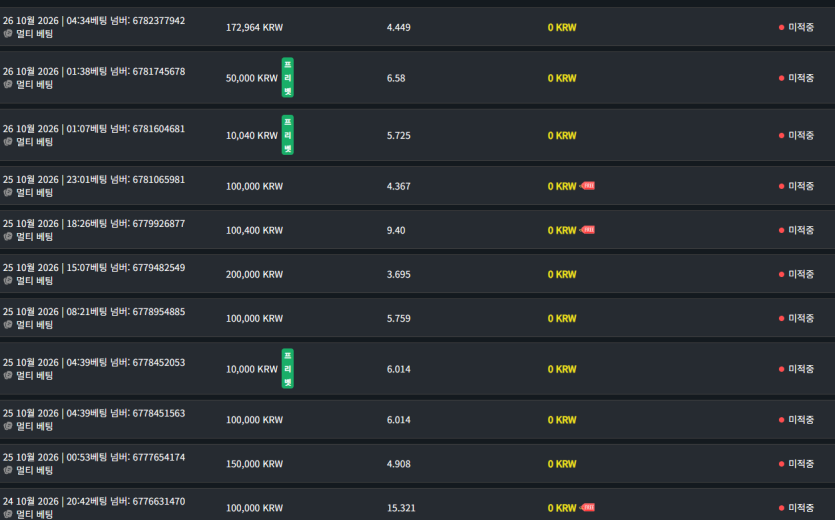Click green free-bet badge beside 10,000 KRW
The height and width of the screenshot is (520, 835).
tap(288, 369)
